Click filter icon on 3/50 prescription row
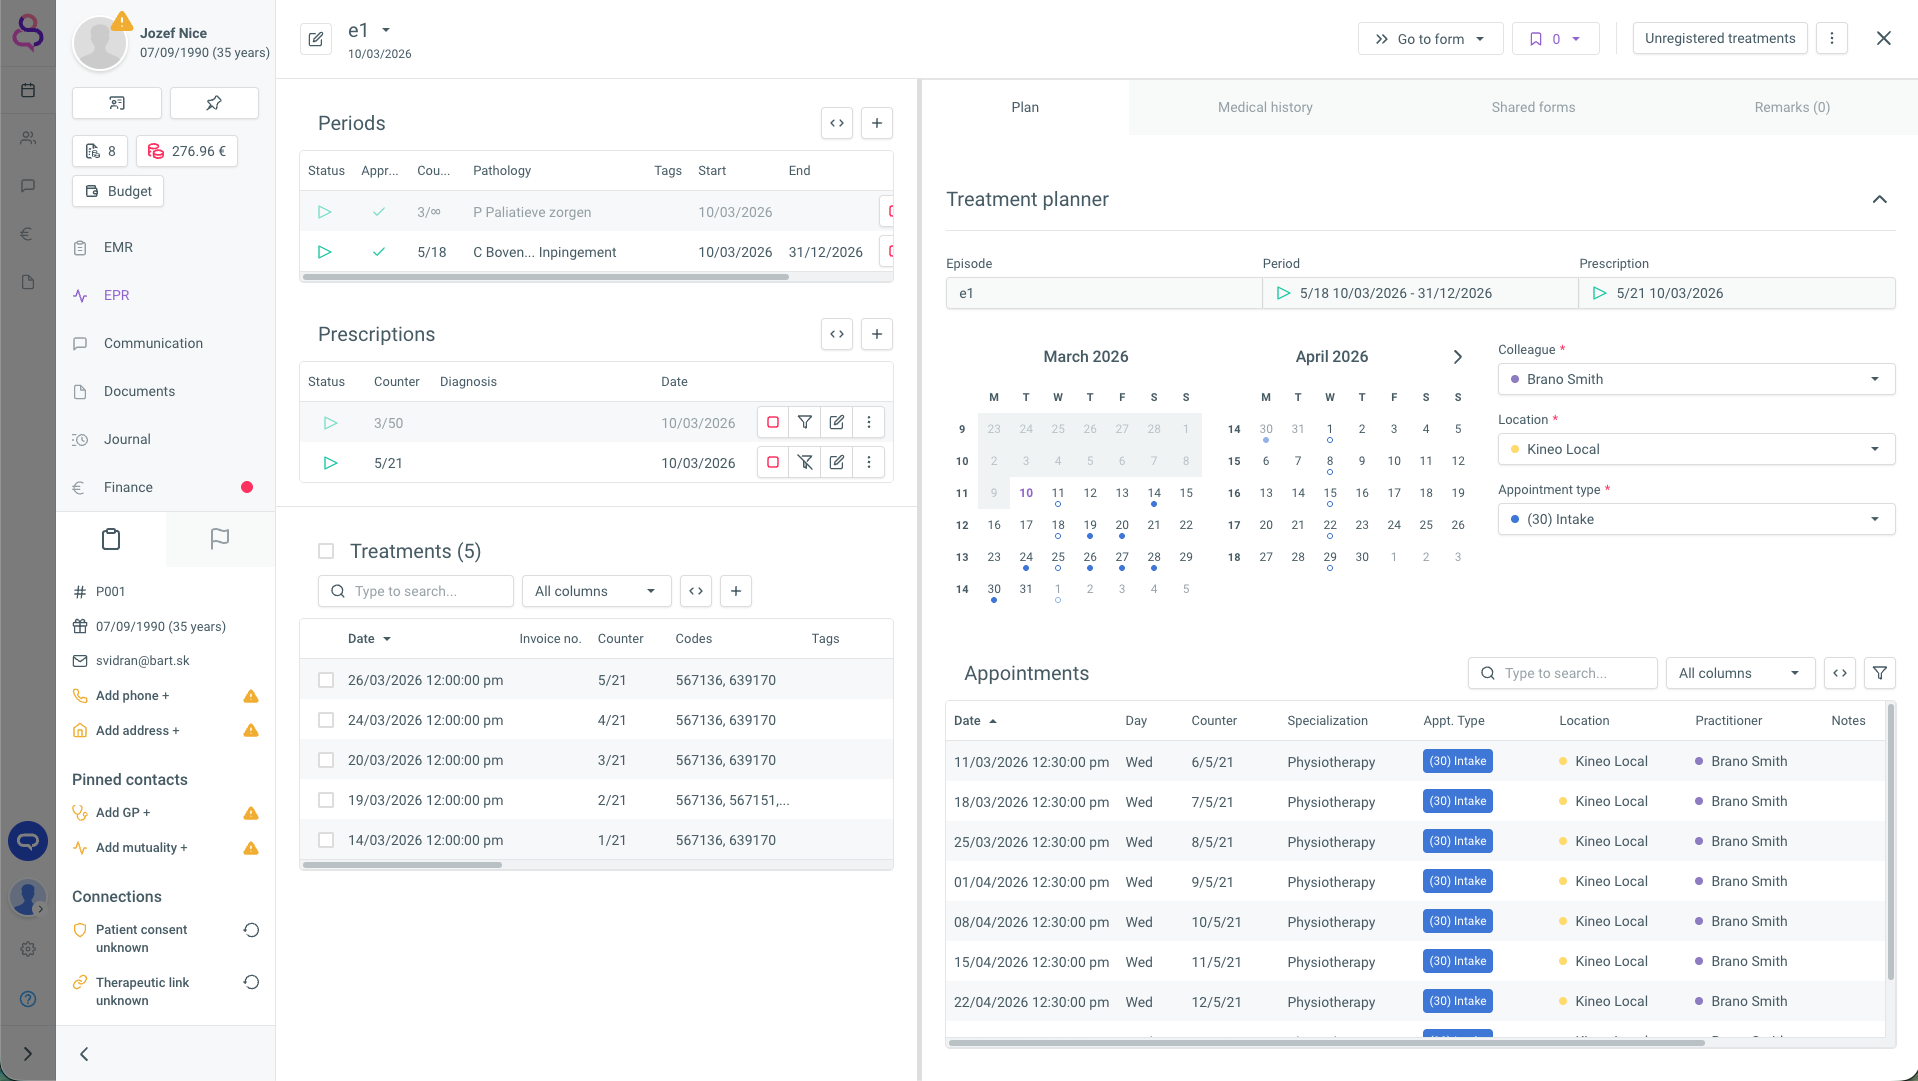The height and width of the screenshot is (1081, 1918). point(804,422)
